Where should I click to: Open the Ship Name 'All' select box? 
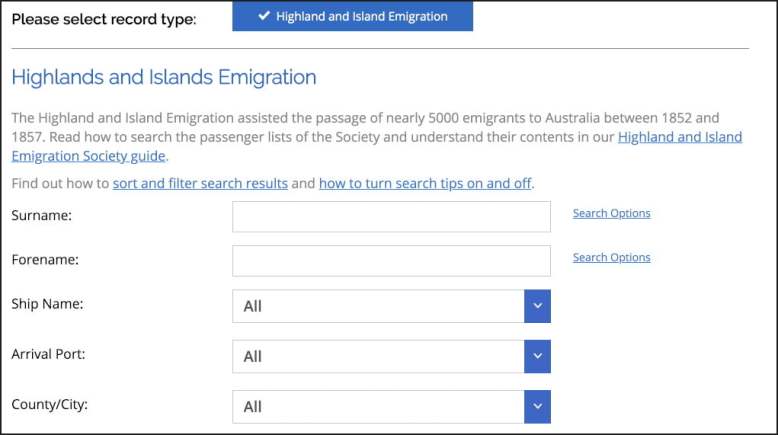[378, 306]
